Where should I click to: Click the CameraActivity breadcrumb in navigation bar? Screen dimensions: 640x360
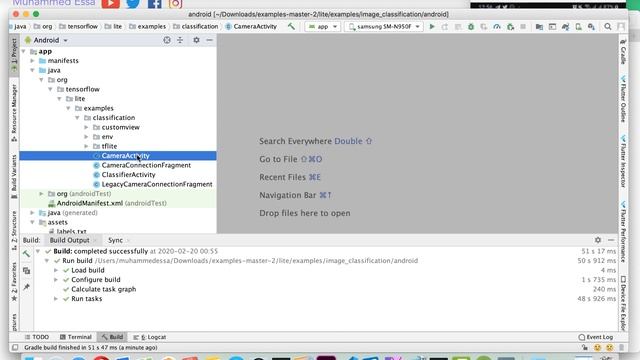251,27
